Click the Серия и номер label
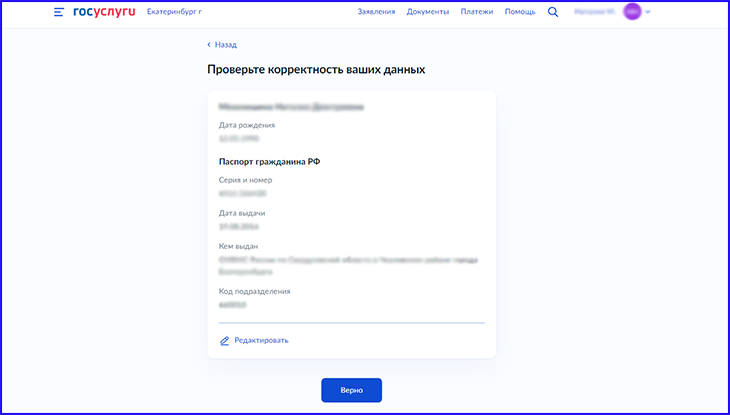Viewport: 730px width, 415px height. click(245, 180)
